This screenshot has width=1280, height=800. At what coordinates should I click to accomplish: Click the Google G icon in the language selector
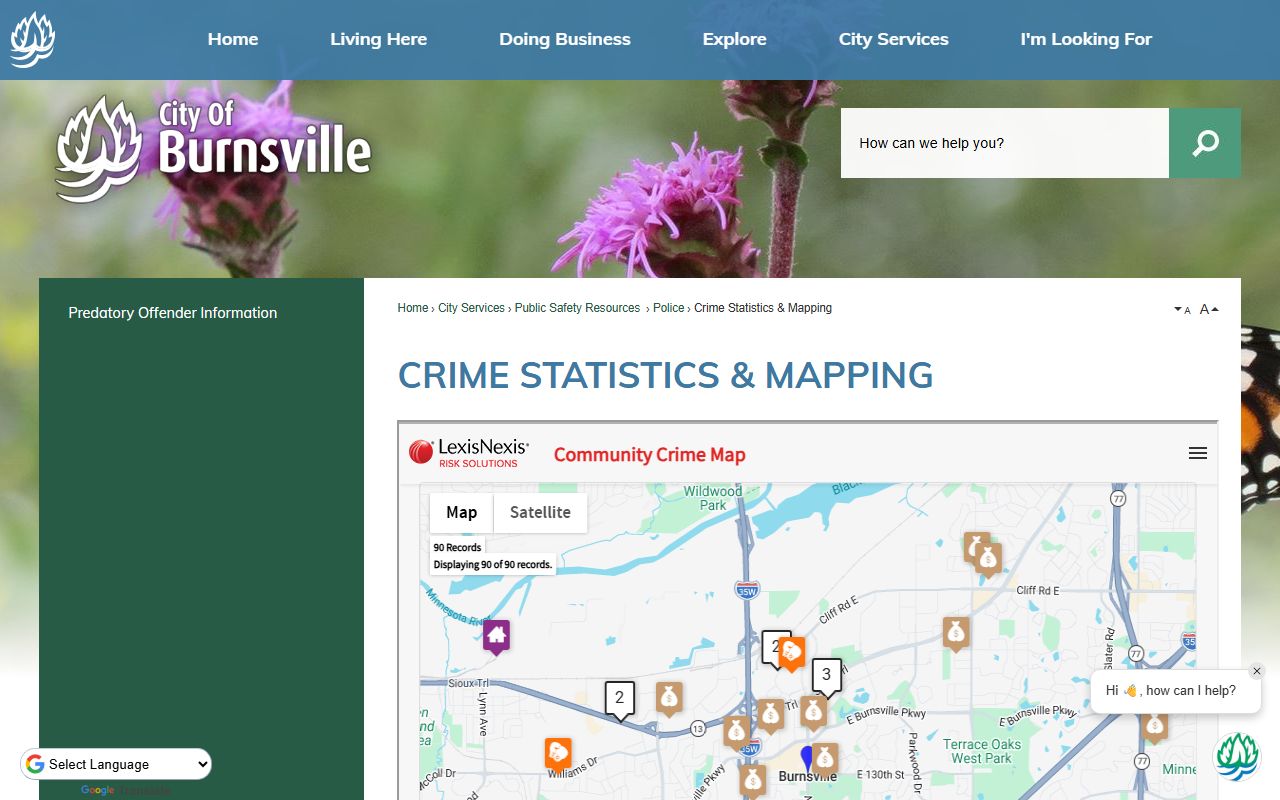click(x=35, y=764)
